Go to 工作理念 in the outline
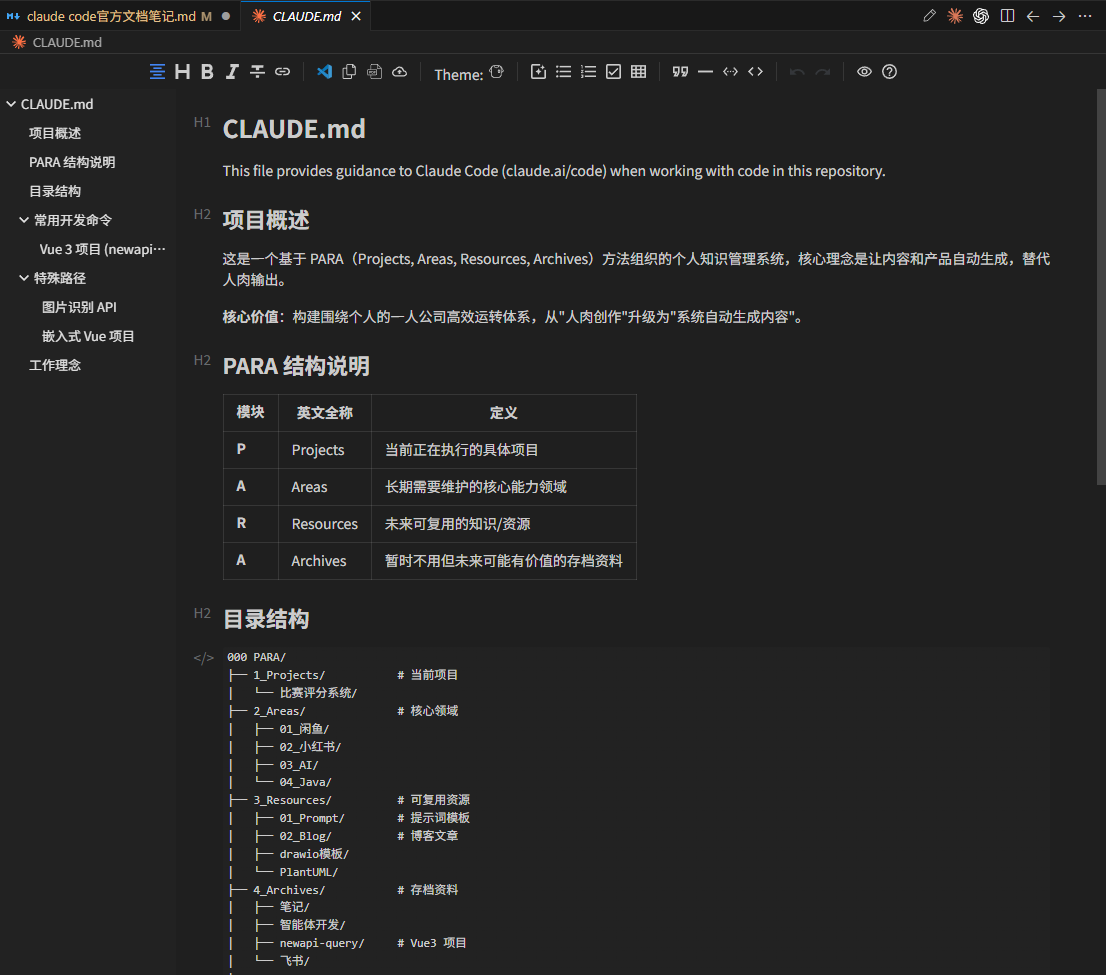The image size is (1106, 975). [x=55, y=365]
